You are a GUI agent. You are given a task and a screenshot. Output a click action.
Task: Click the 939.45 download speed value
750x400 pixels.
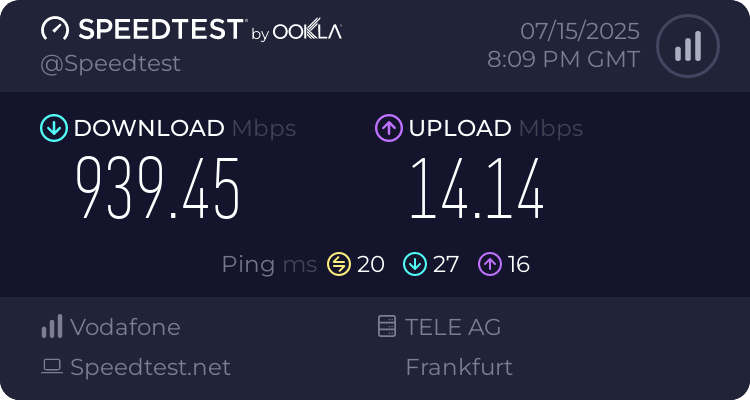coord(159,189)
